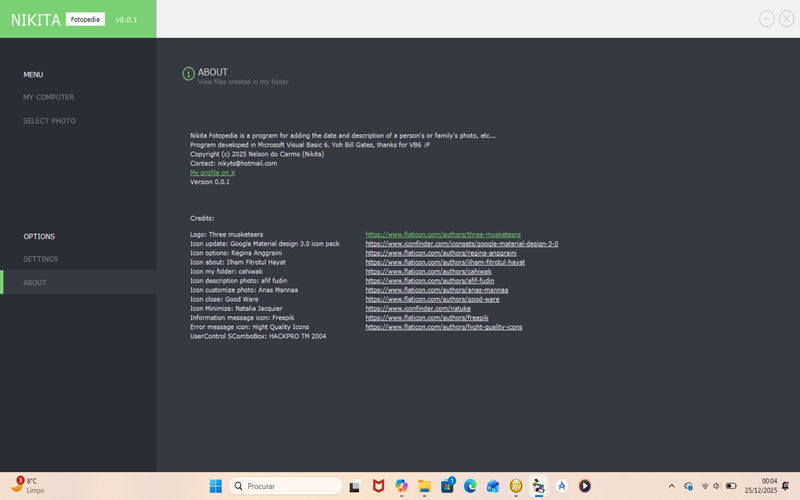Open Settings under Options
Viewport: 800px width, 500px height.
[x=41, y=259]
